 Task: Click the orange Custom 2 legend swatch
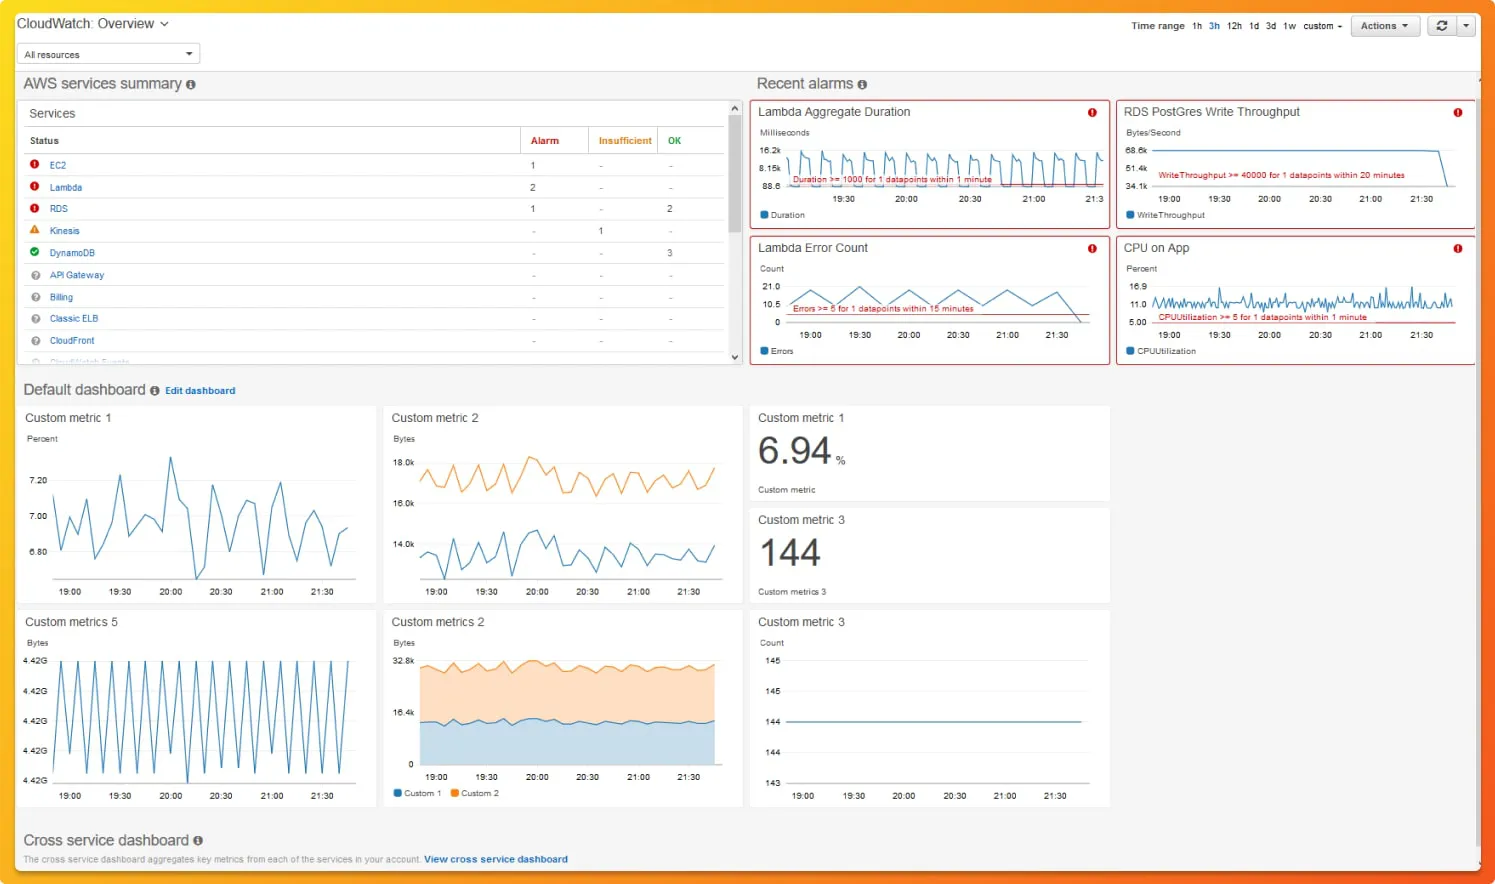(455, 793)
